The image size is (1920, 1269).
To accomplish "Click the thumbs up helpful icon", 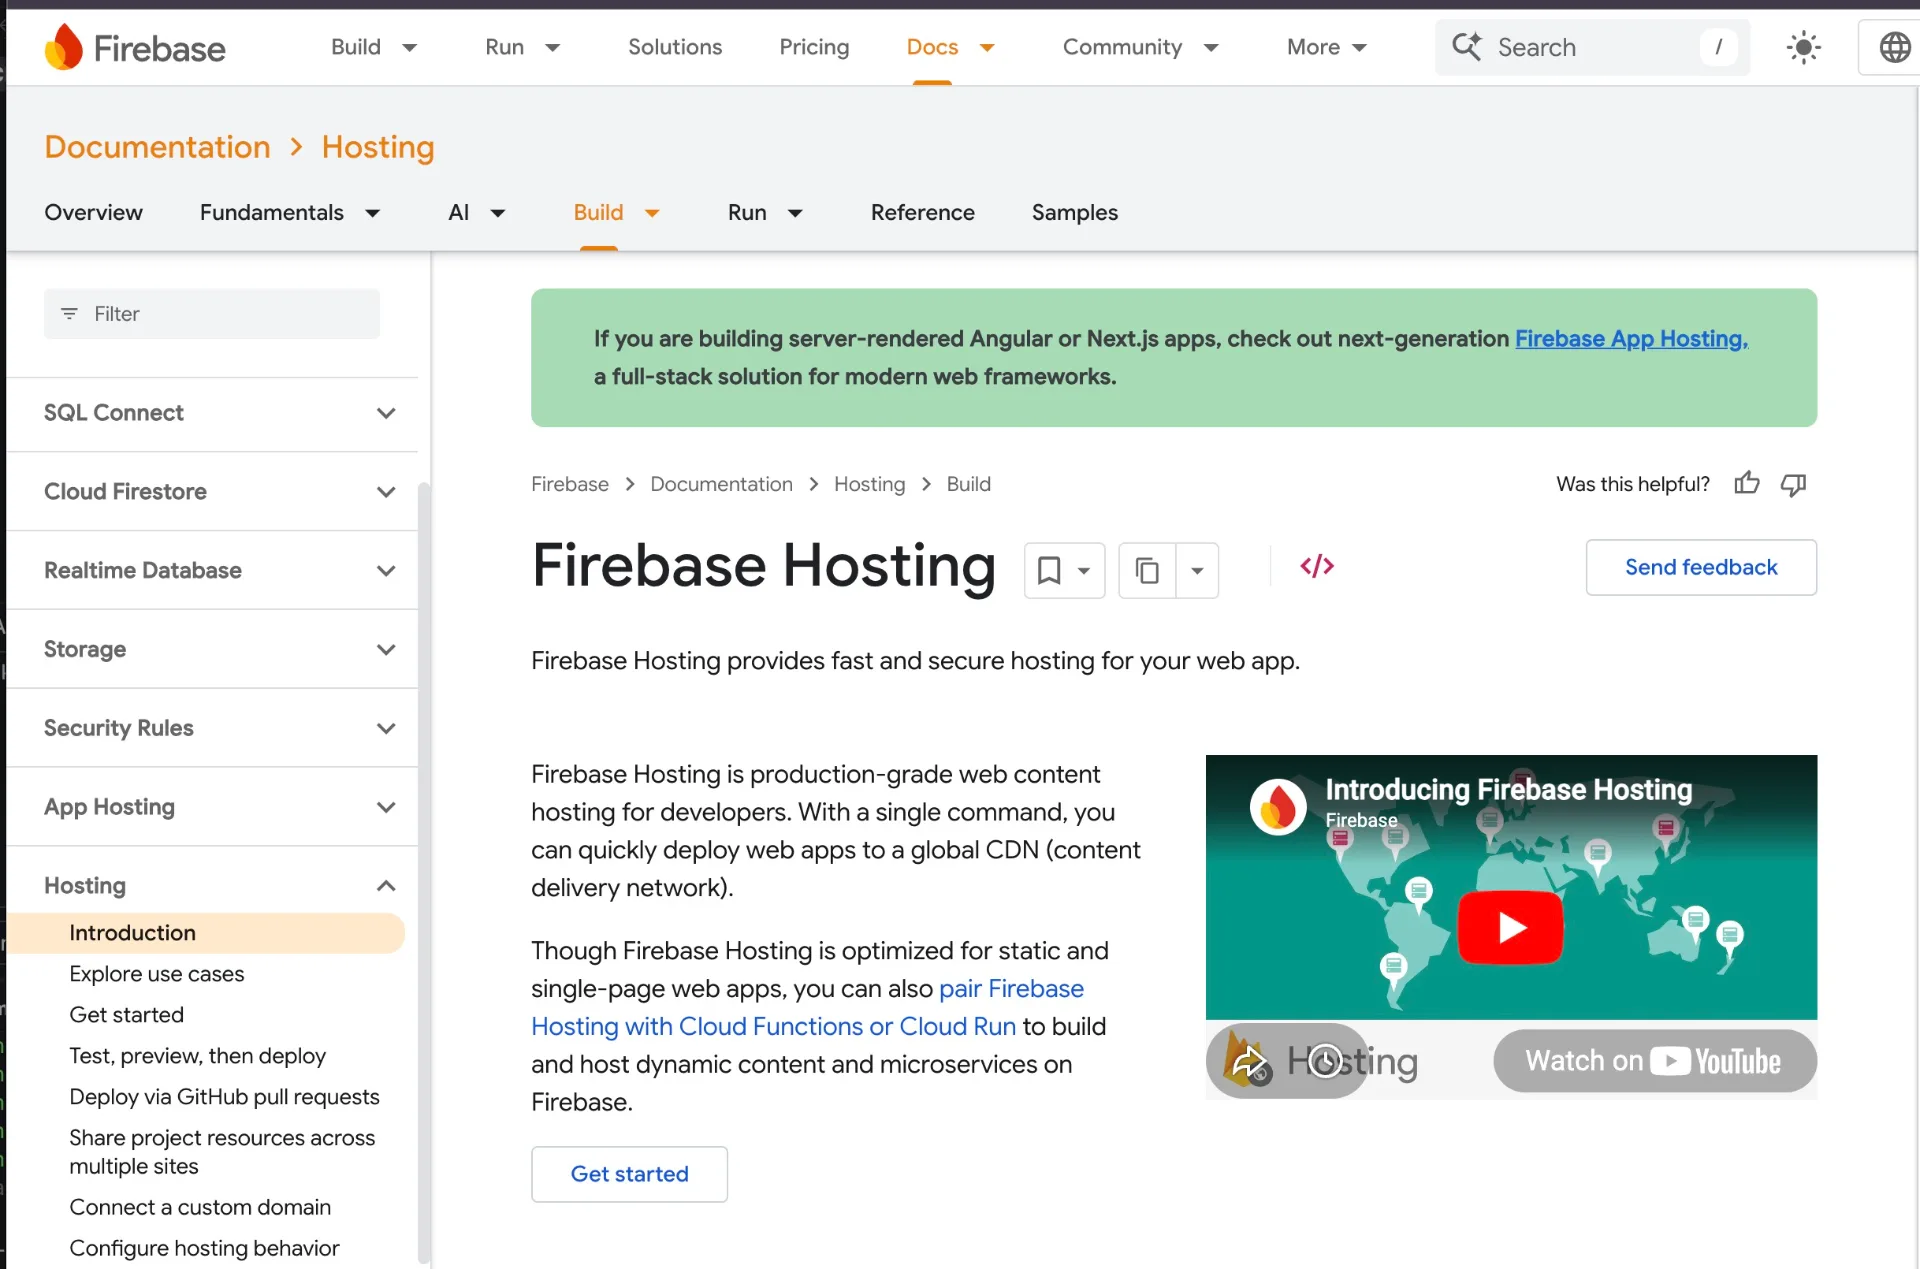I will [x=1747, y=483].
